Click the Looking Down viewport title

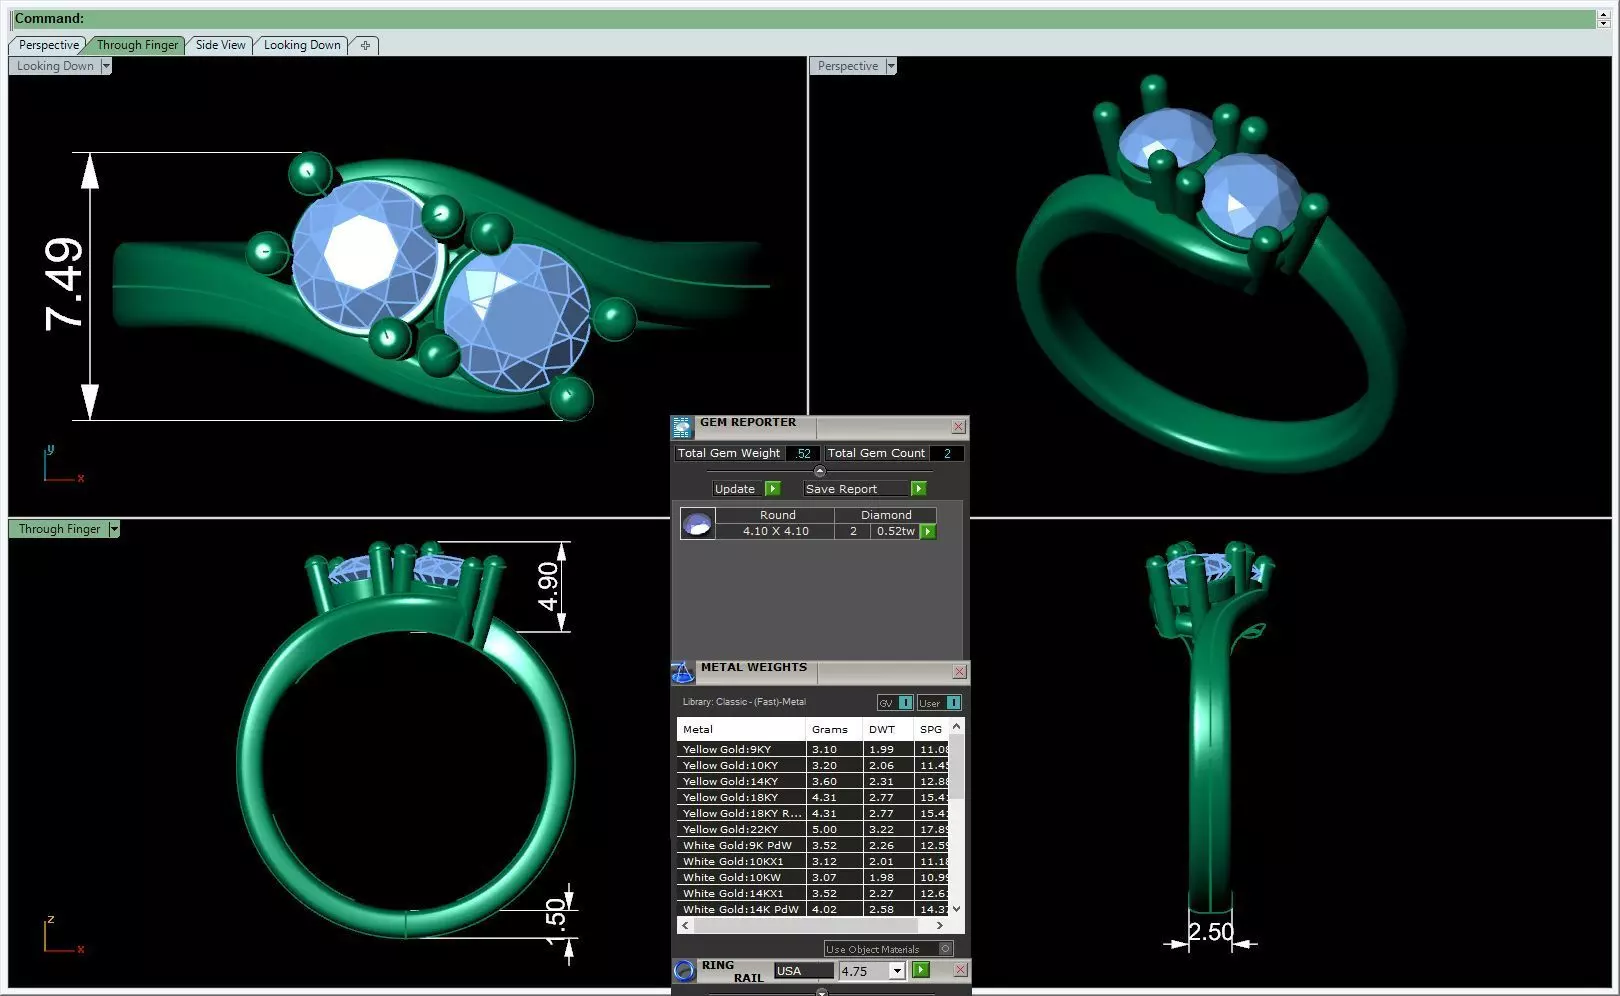[x=55, y=66]
